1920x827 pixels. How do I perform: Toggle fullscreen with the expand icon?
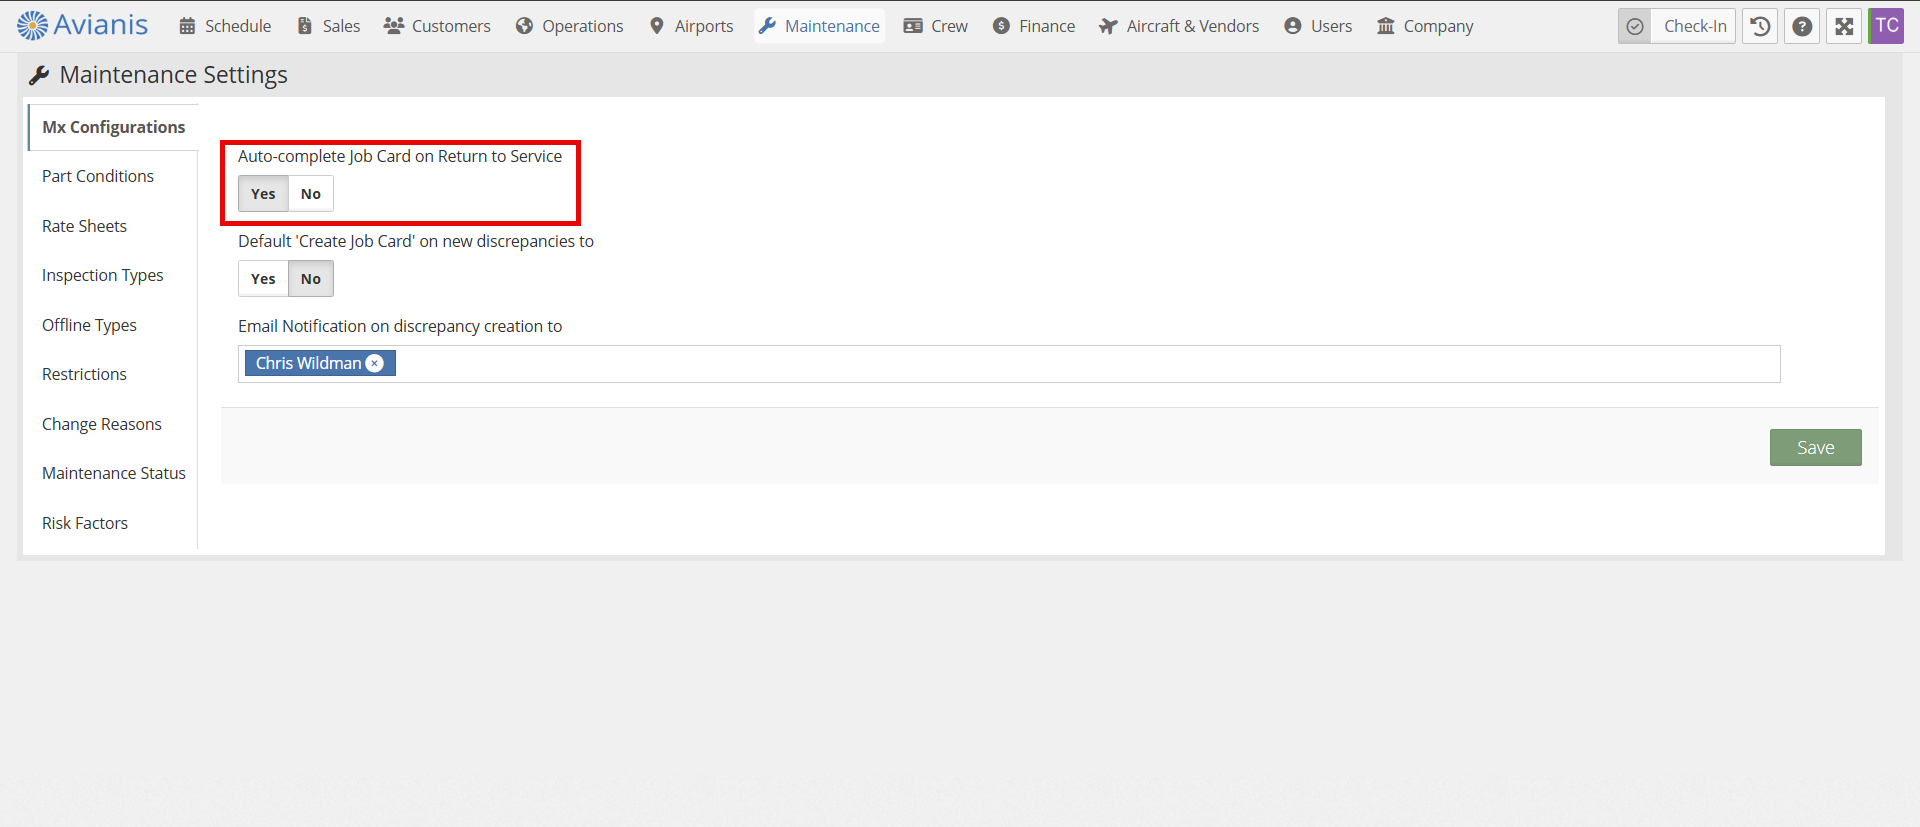click(1844, 27)
